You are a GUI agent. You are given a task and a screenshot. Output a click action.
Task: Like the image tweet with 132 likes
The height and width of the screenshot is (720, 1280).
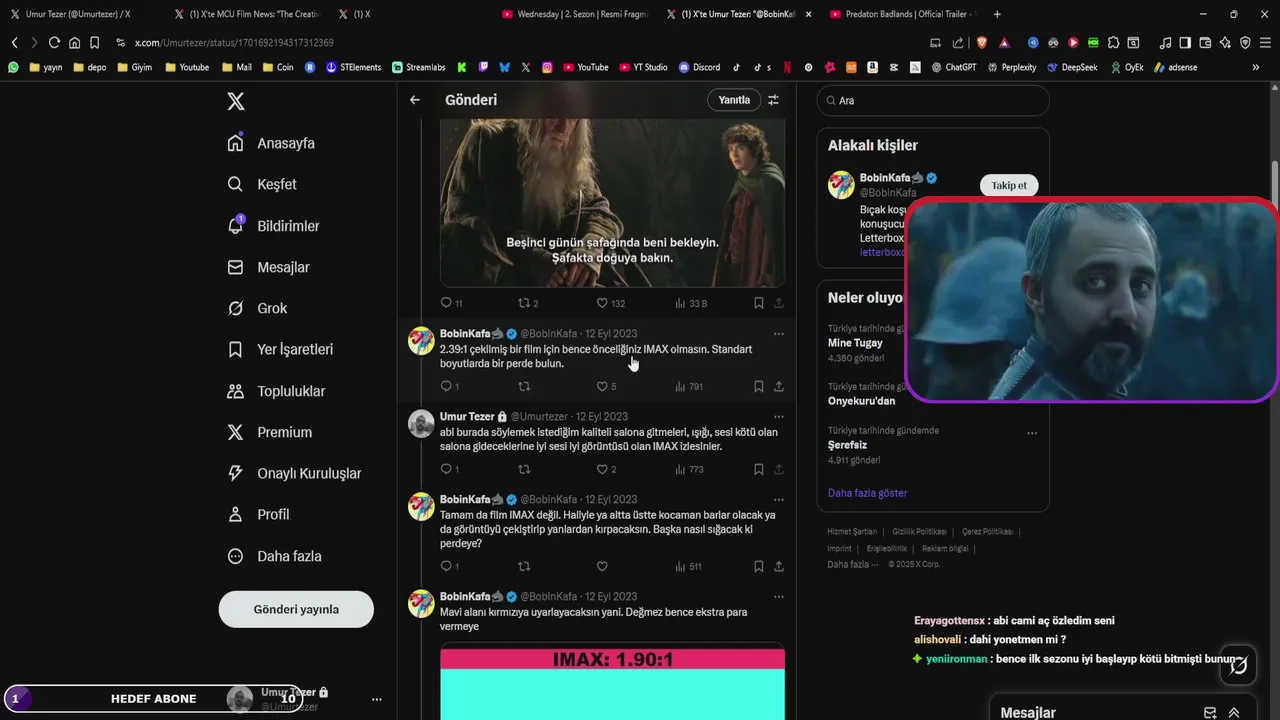(x=610, y=303)
